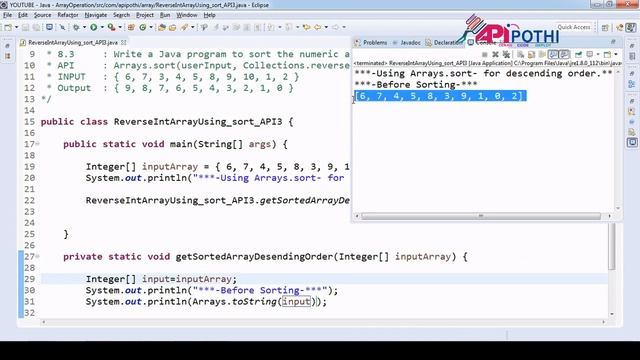Screen dimensions: 640x360
Task: Minimize the Console view panel
Action: click(x=613, y=42)
